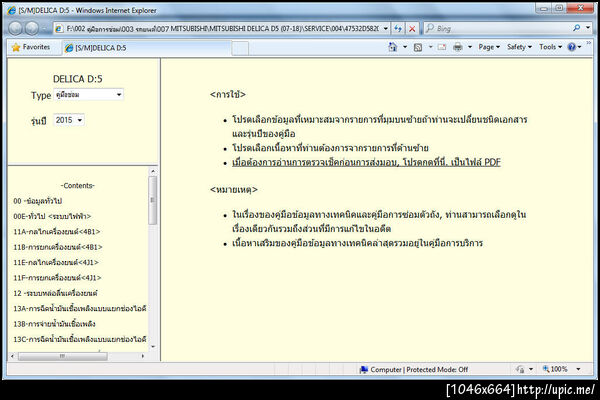Viewport: 600px width, 400px height.
Task: Open contents item 11F engine overhaul 4J1
Action: pyautogui.click(x=57, y=278)
